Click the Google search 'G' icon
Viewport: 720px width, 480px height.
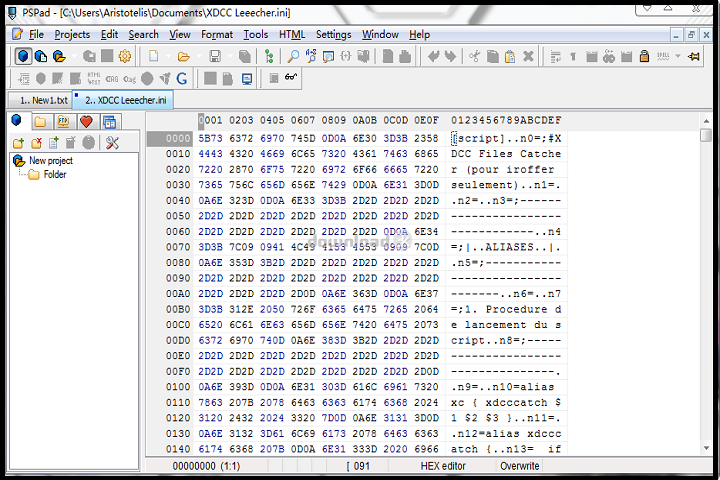(x=182, y=78)
